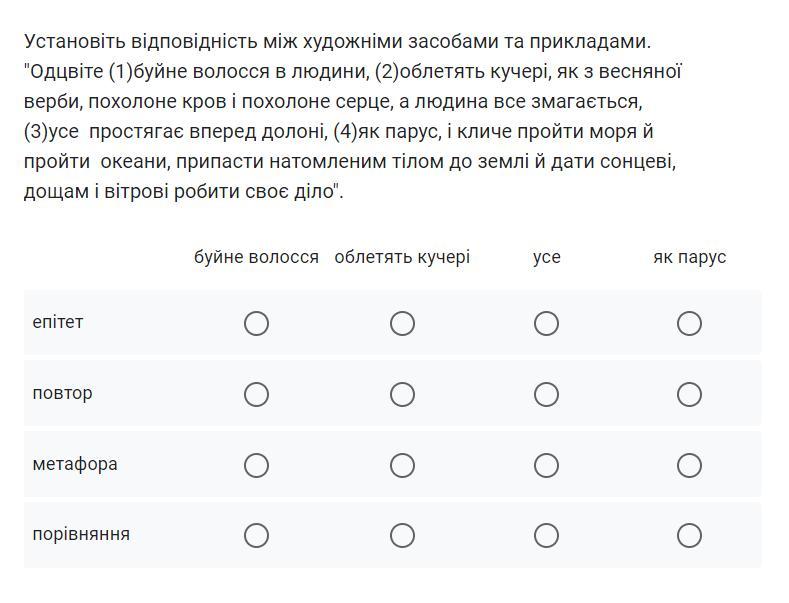Pick порівняння for буйне волосся
The height and width of the screenshot is (603, 789).
pos(256,535)
